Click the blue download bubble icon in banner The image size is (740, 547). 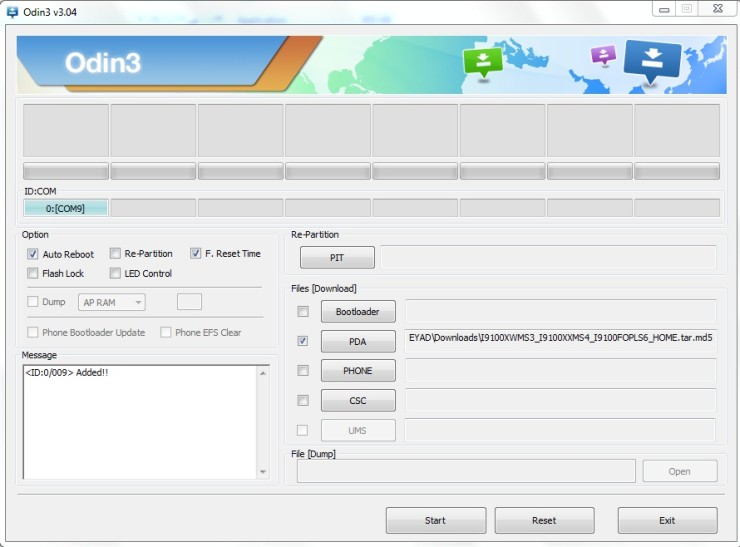(653, 60)
